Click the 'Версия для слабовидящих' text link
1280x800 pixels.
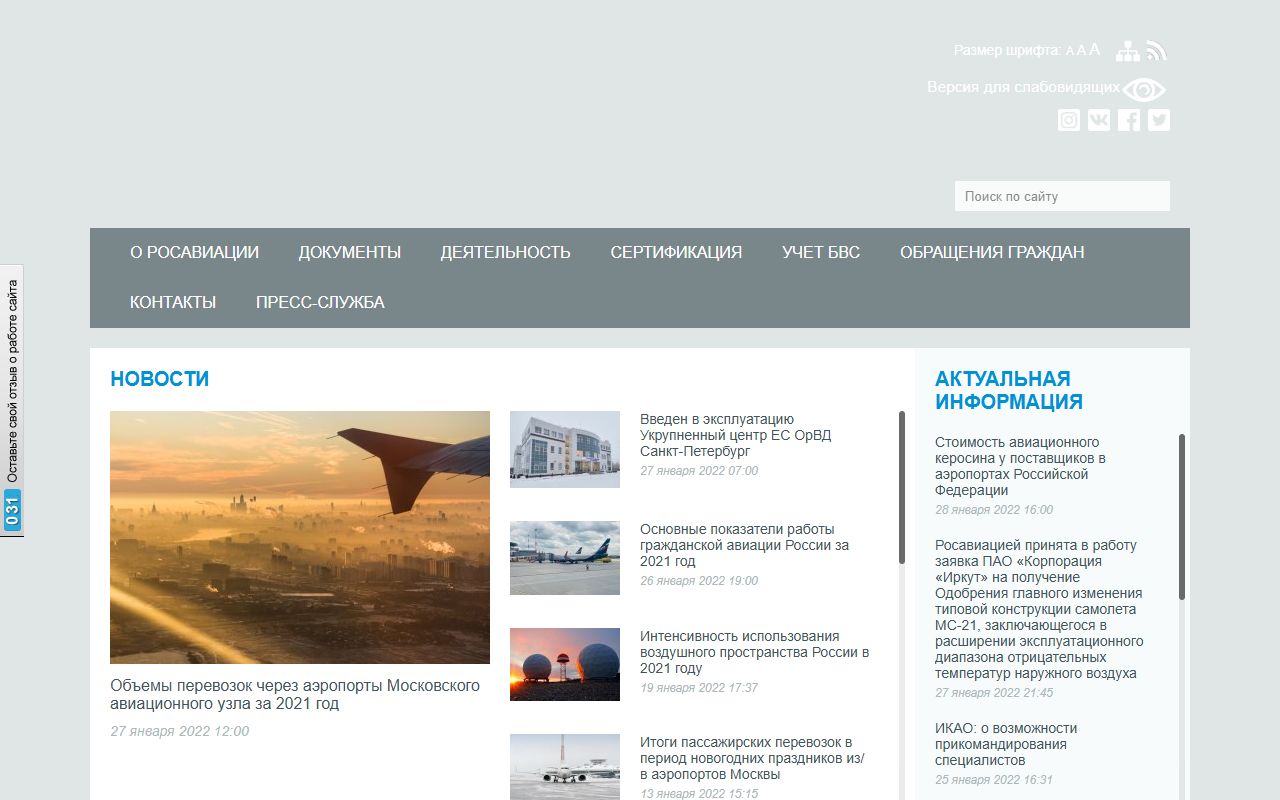pyautogui.click(x=1023, y=87)
